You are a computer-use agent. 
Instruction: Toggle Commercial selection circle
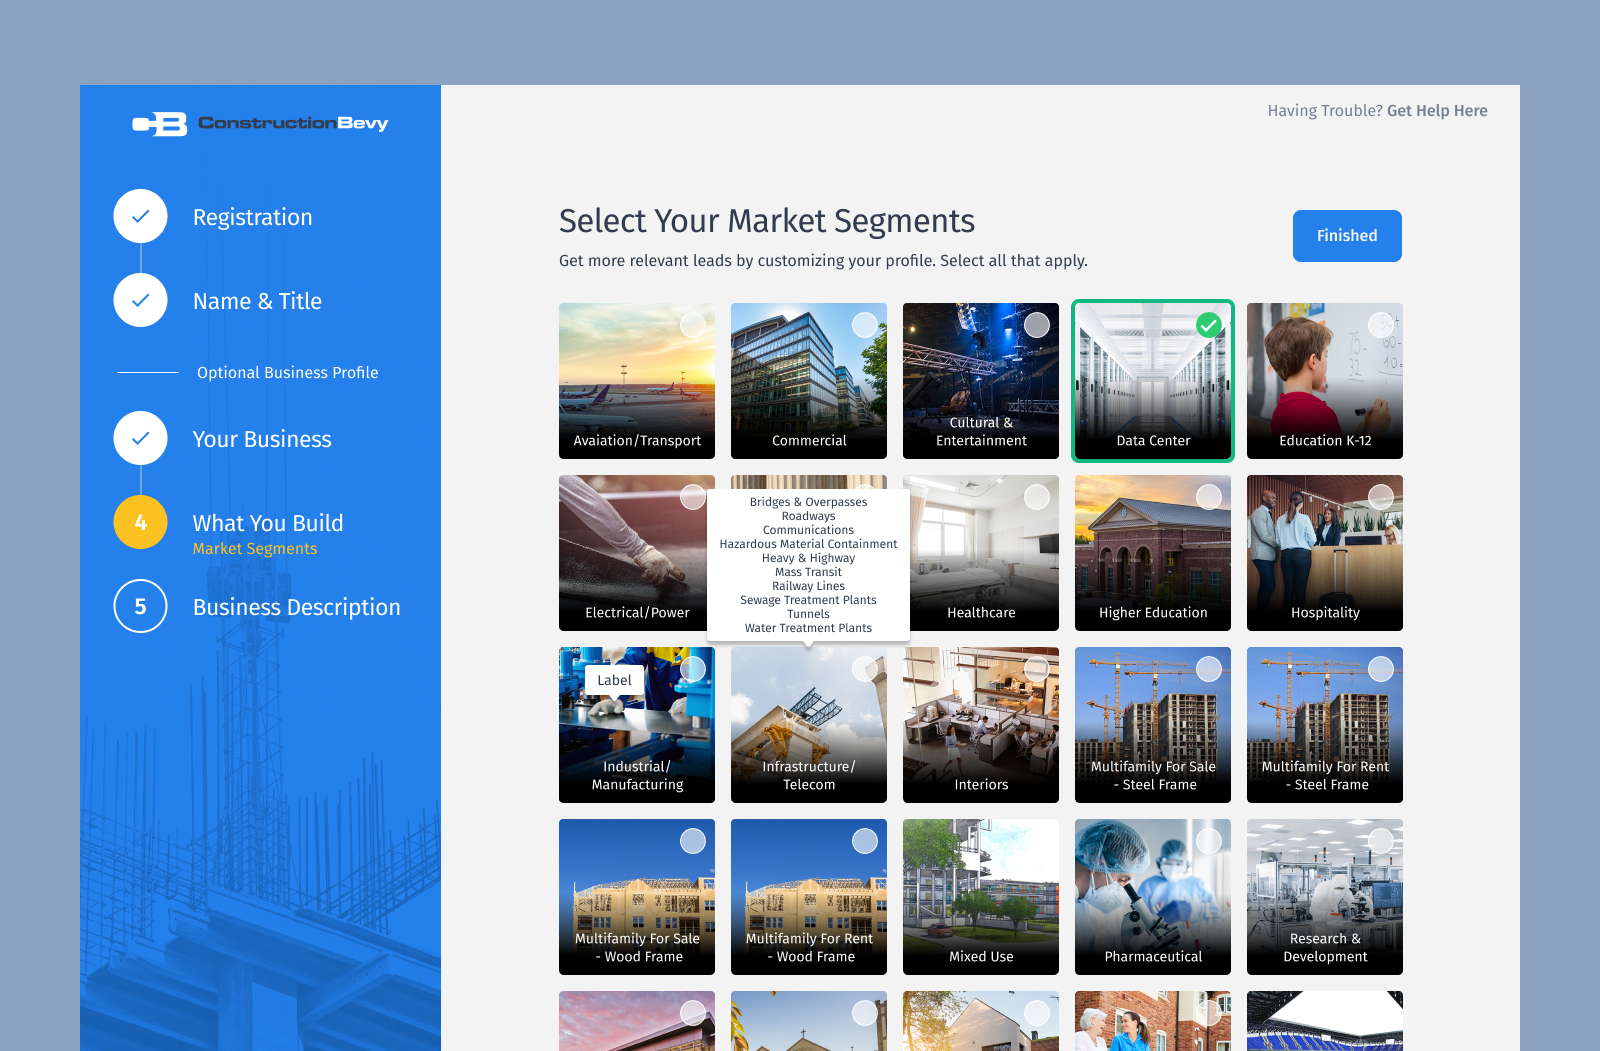click(x=865, y=325)
